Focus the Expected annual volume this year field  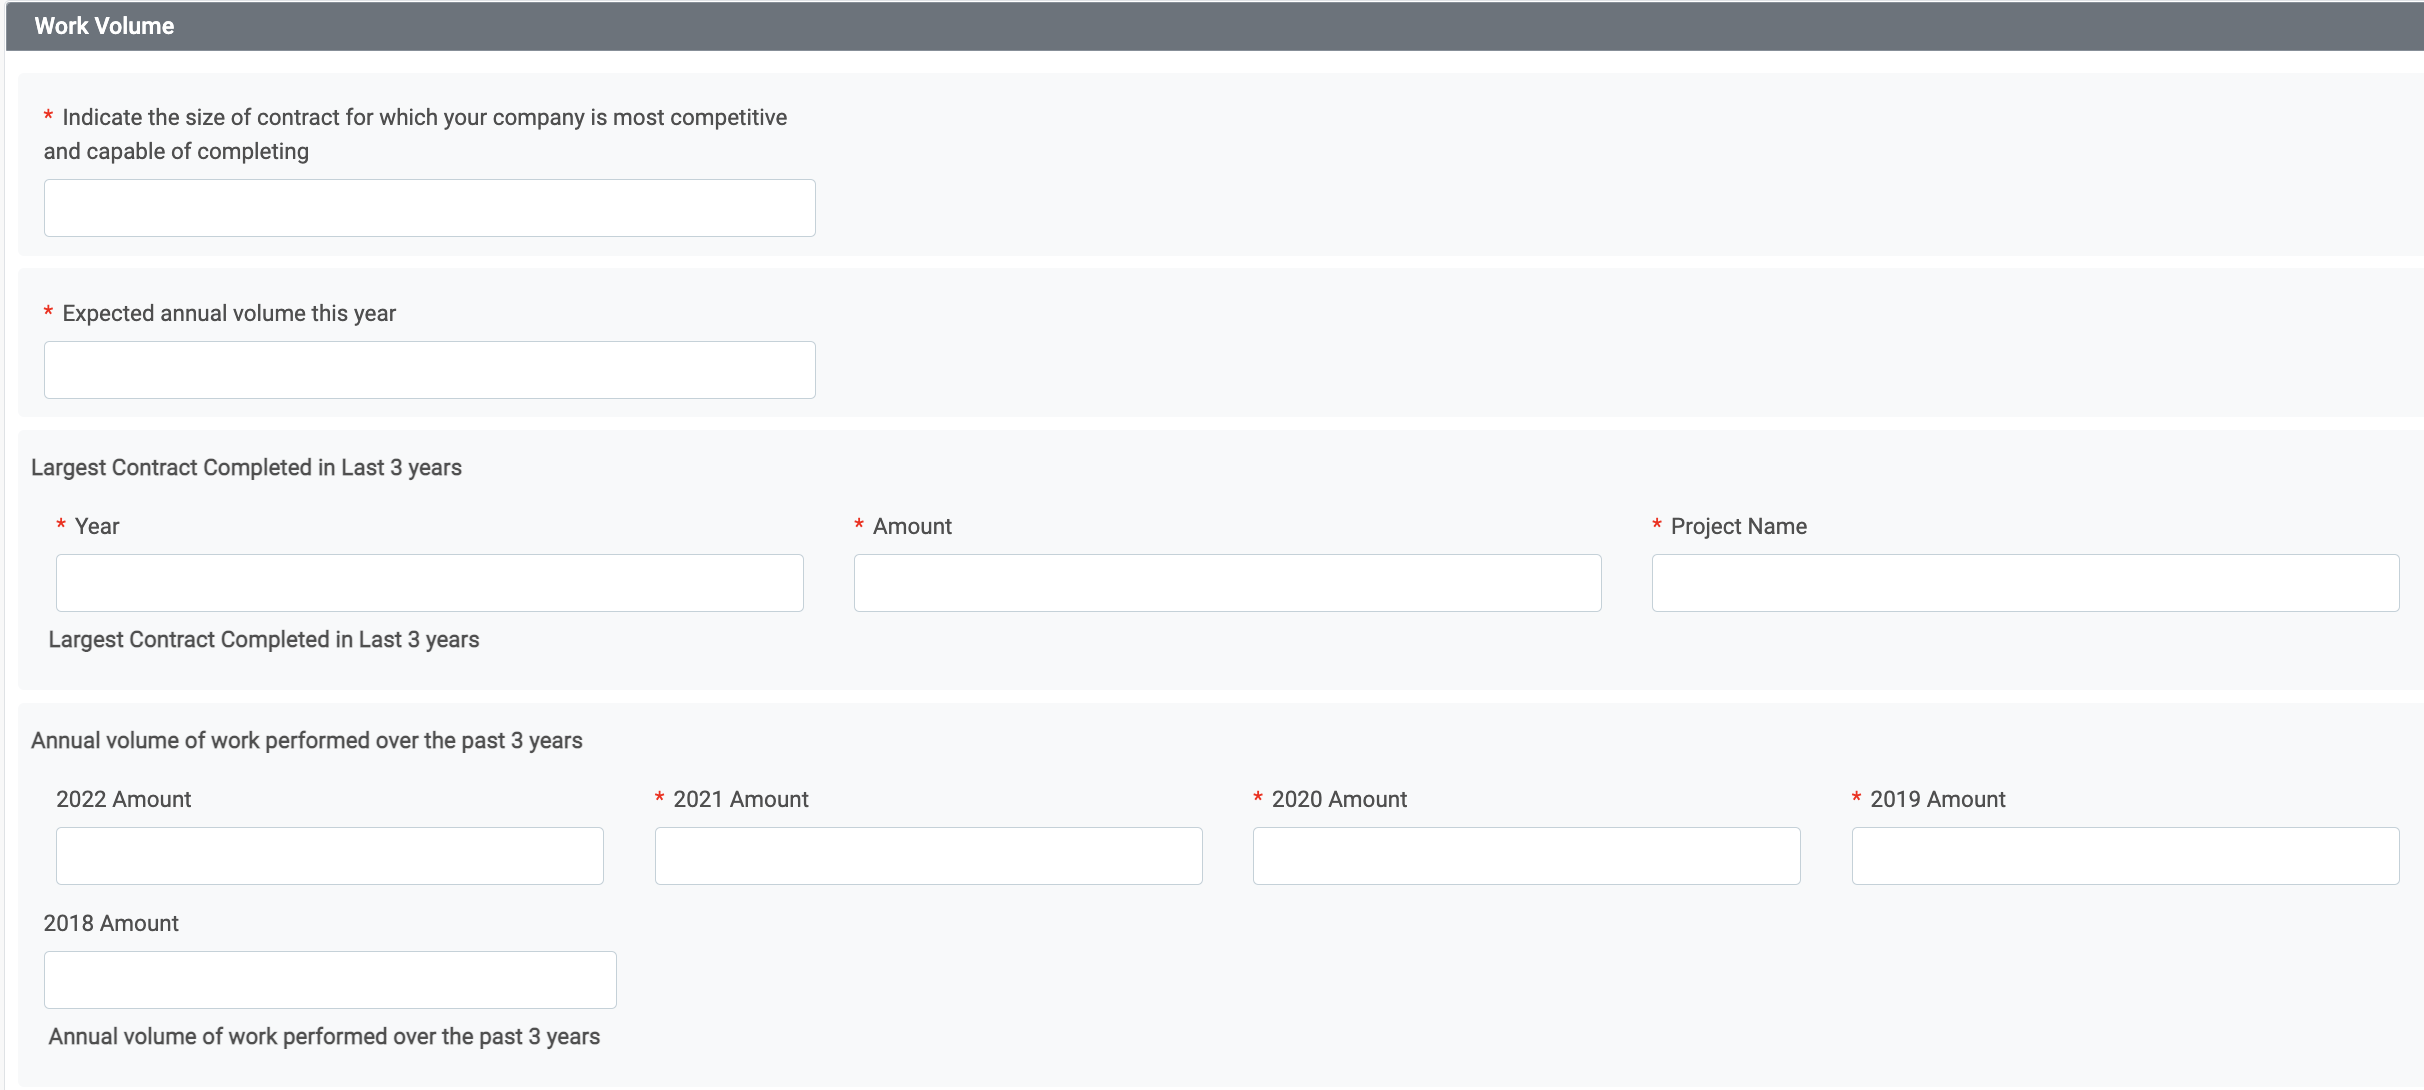tap(429, 370)
